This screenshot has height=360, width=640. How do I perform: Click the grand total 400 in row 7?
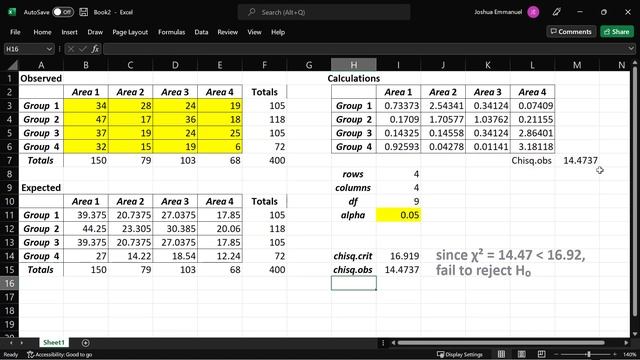(264, 160)
